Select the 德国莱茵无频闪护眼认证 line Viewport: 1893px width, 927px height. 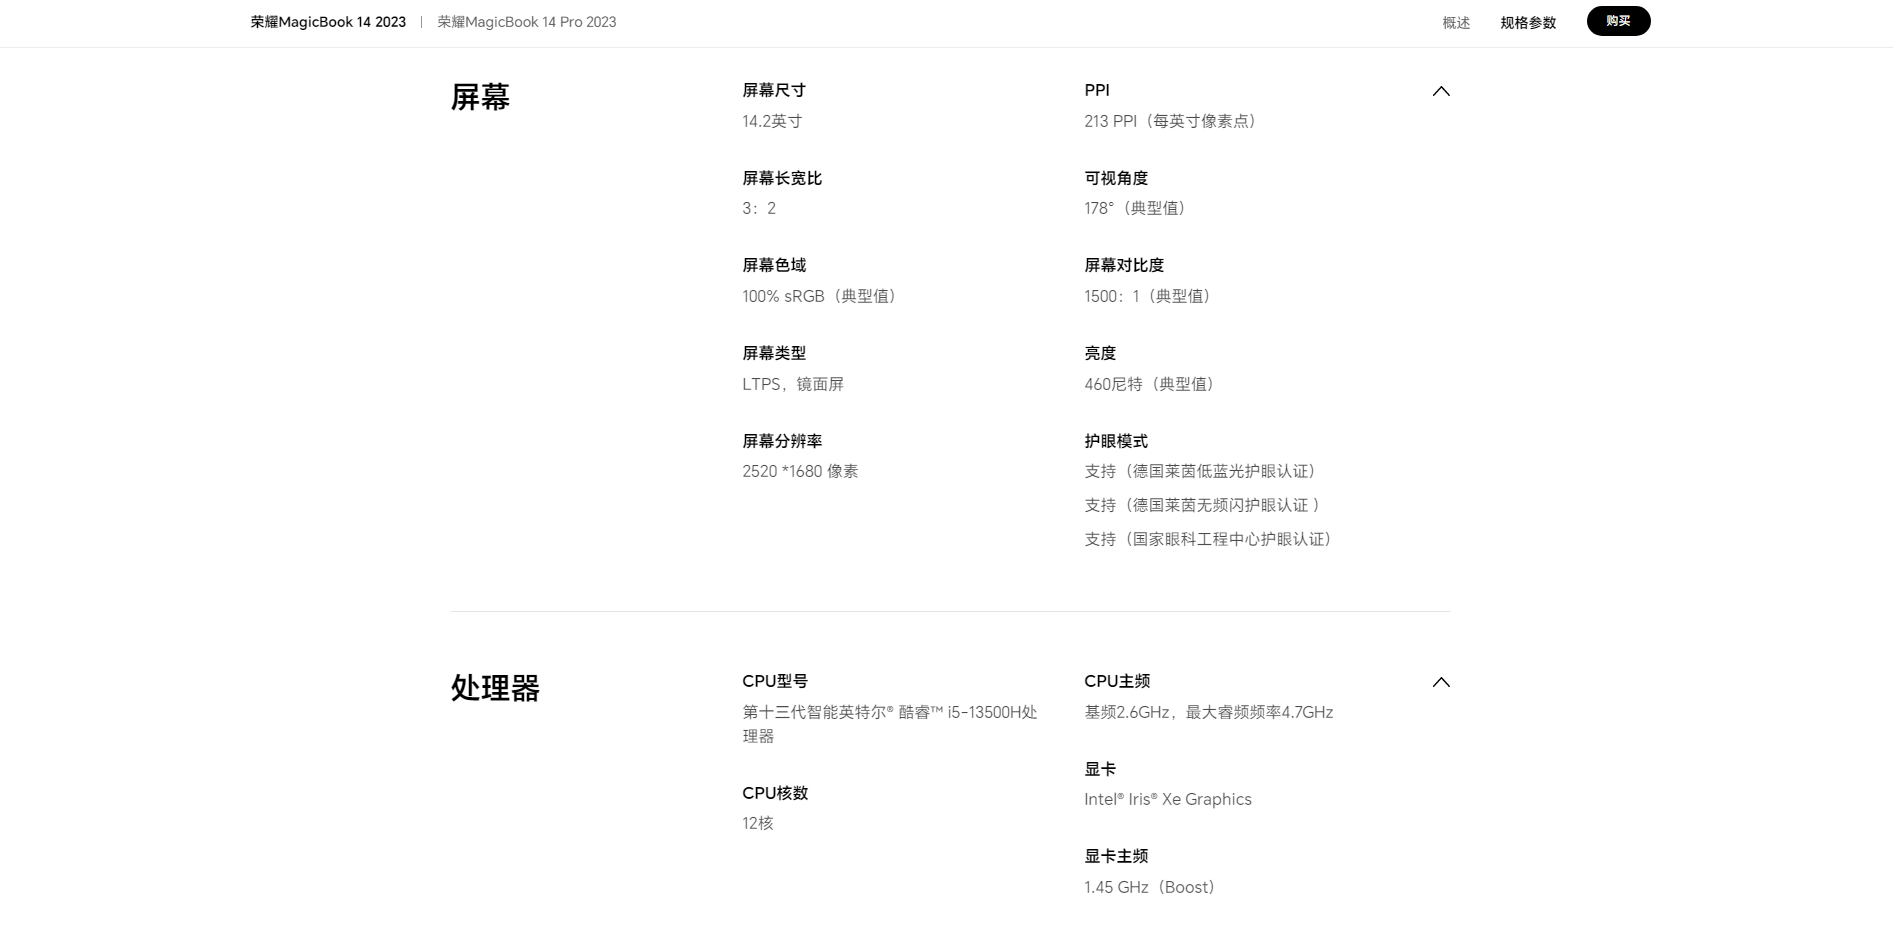(x=1203, y=505)
